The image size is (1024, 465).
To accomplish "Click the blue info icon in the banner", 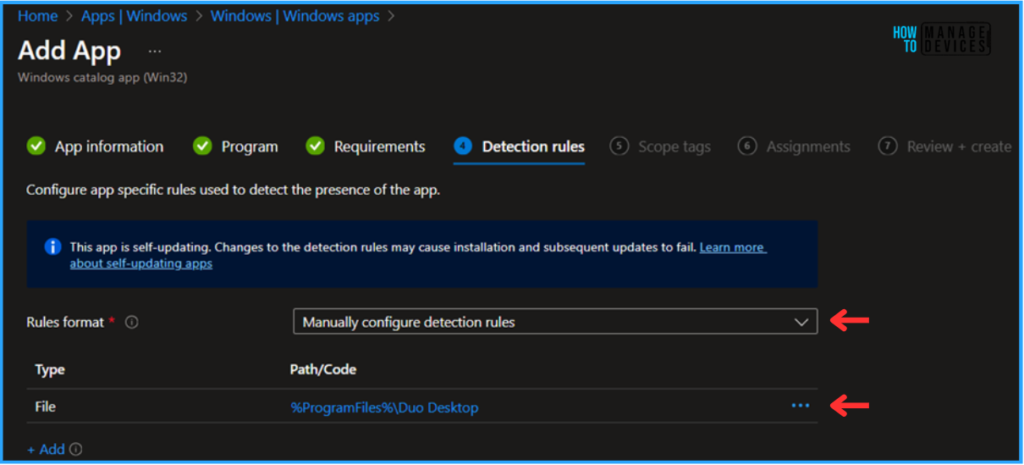I will 52,248.
